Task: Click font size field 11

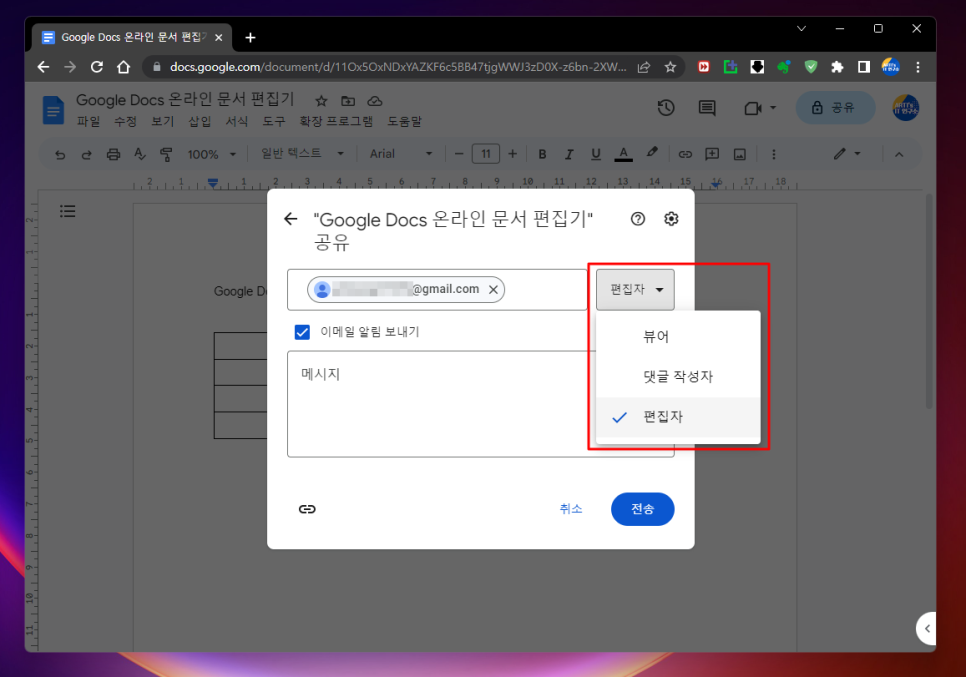Action: pyautogui.click(x=485, y=154)
